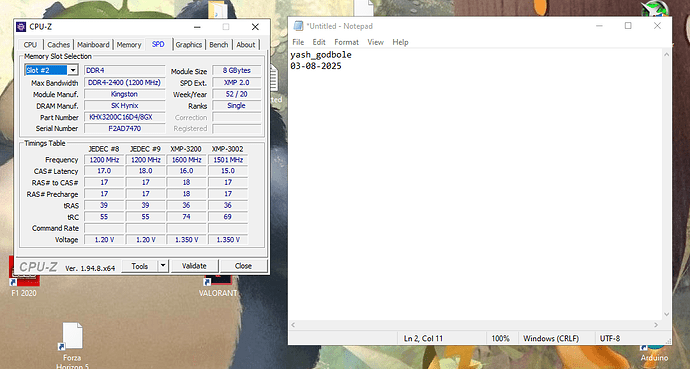This screenshot has width=690, height=369.
Task: Click the XMP 2.0 SPD Ext. value
Action: [x=236, y=82]
